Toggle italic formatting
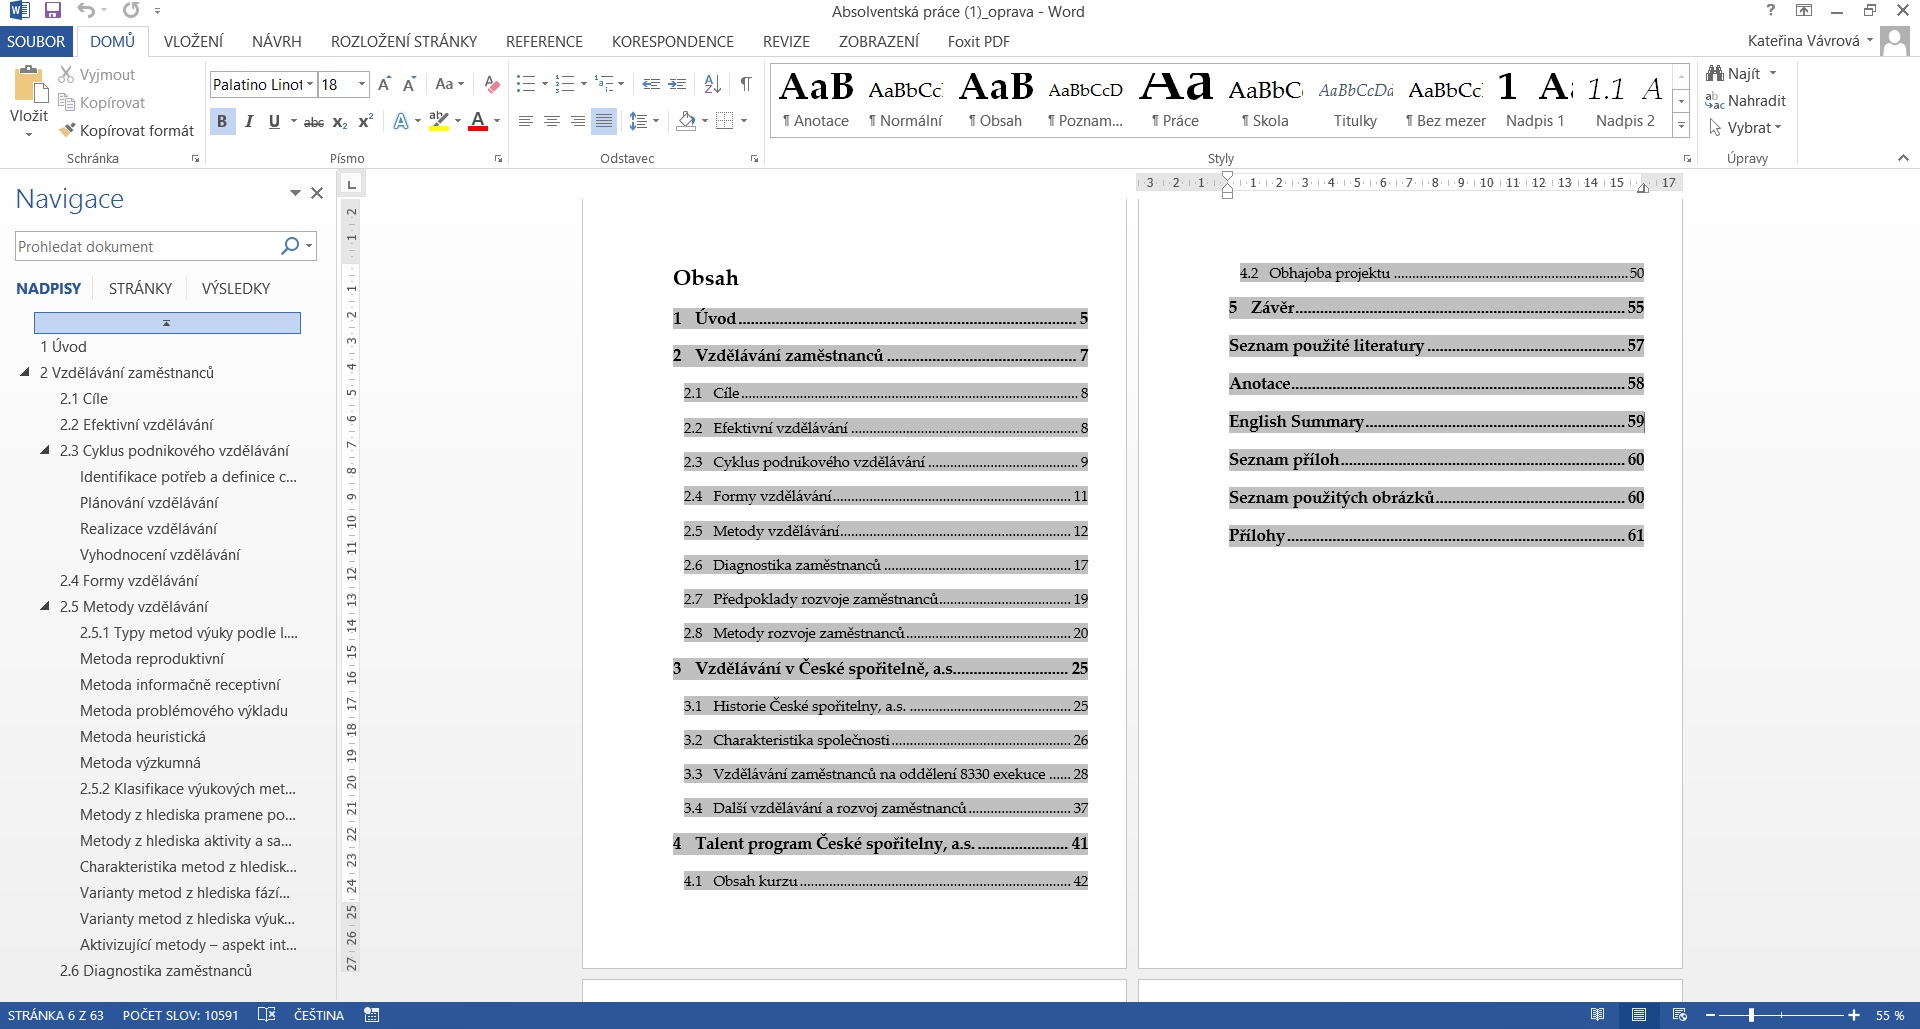 (248, 122)
